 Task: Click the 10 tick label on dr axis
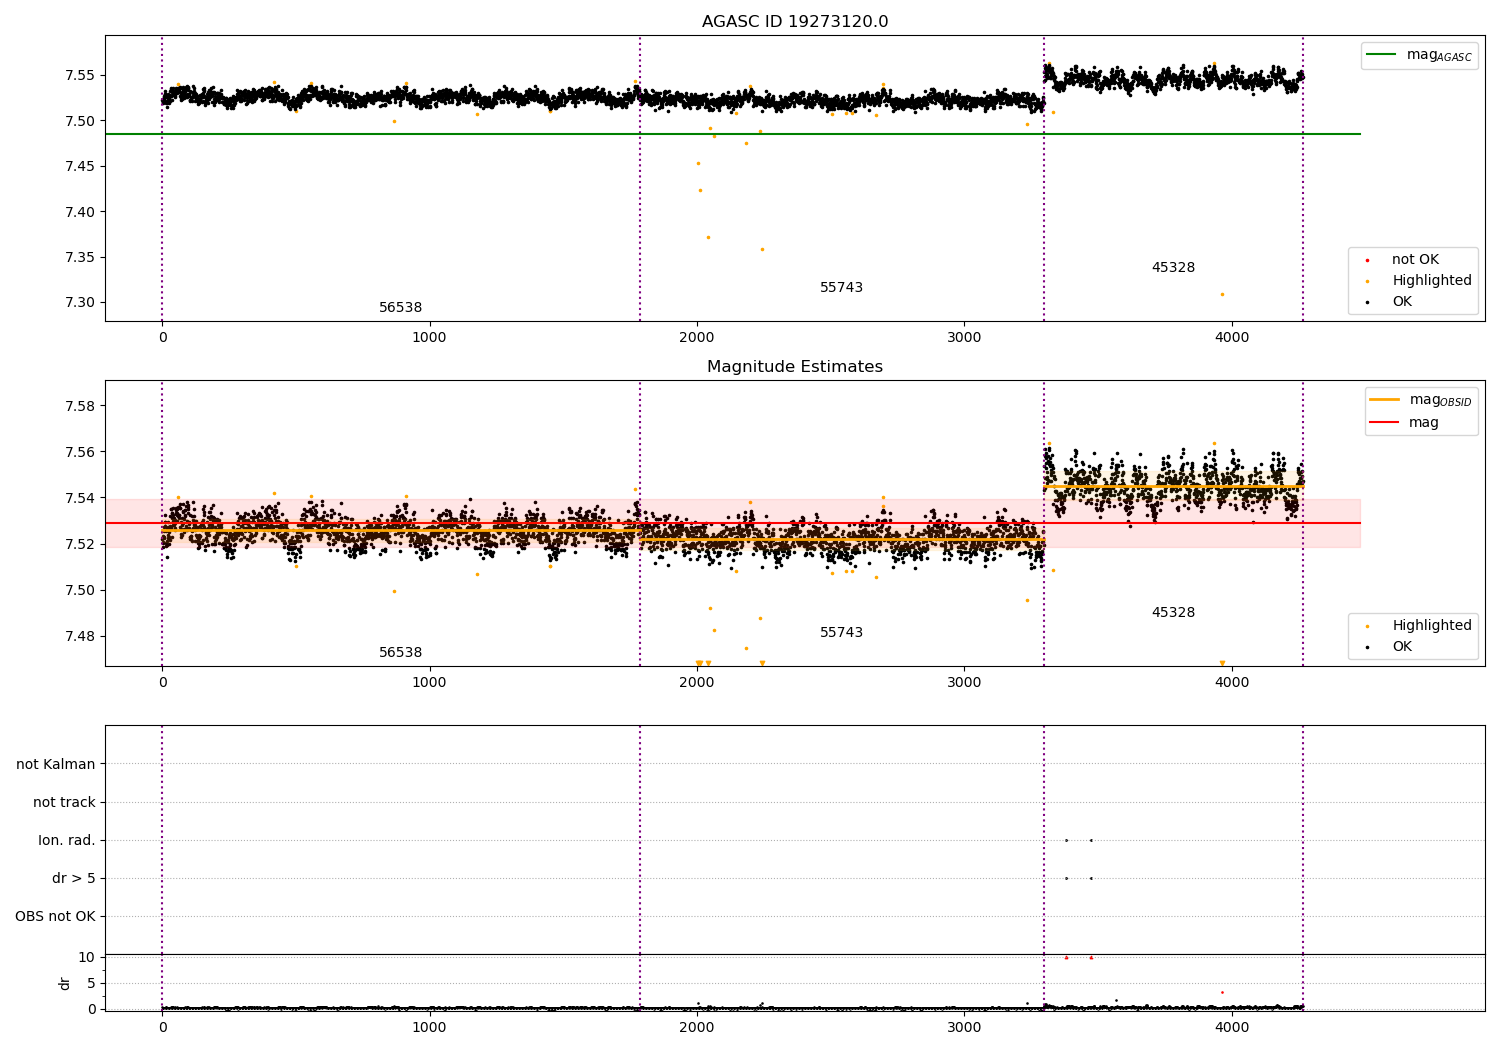tap(86, 958)
